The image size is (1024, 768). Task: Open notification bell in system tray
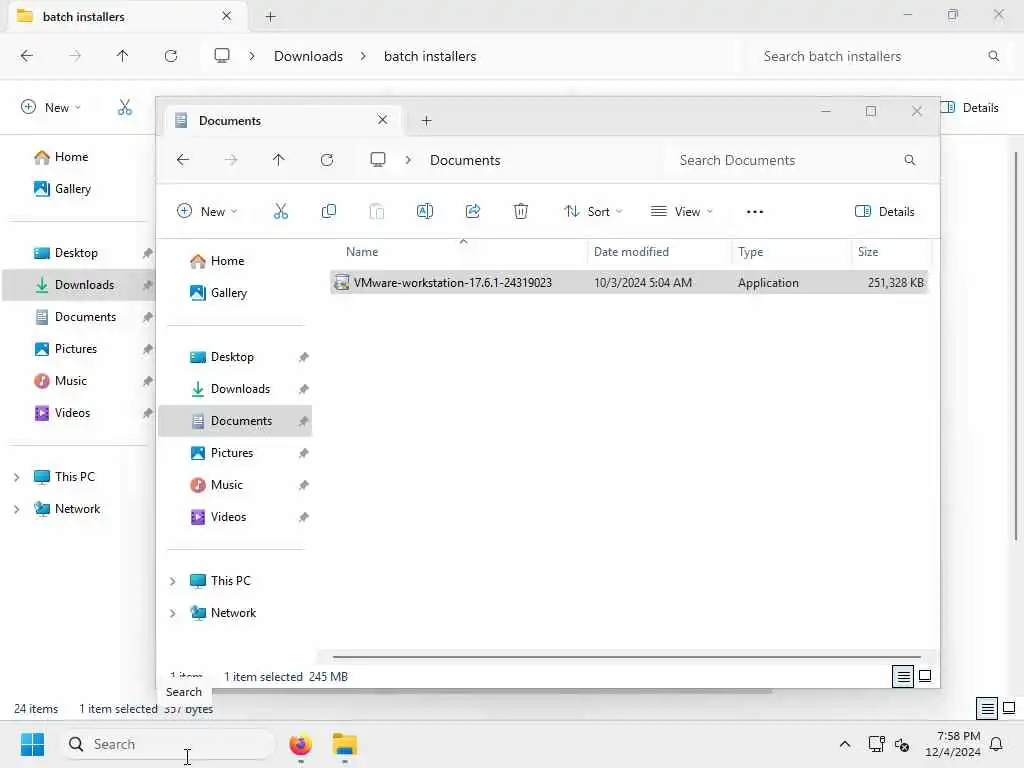(x=996, y=744)
